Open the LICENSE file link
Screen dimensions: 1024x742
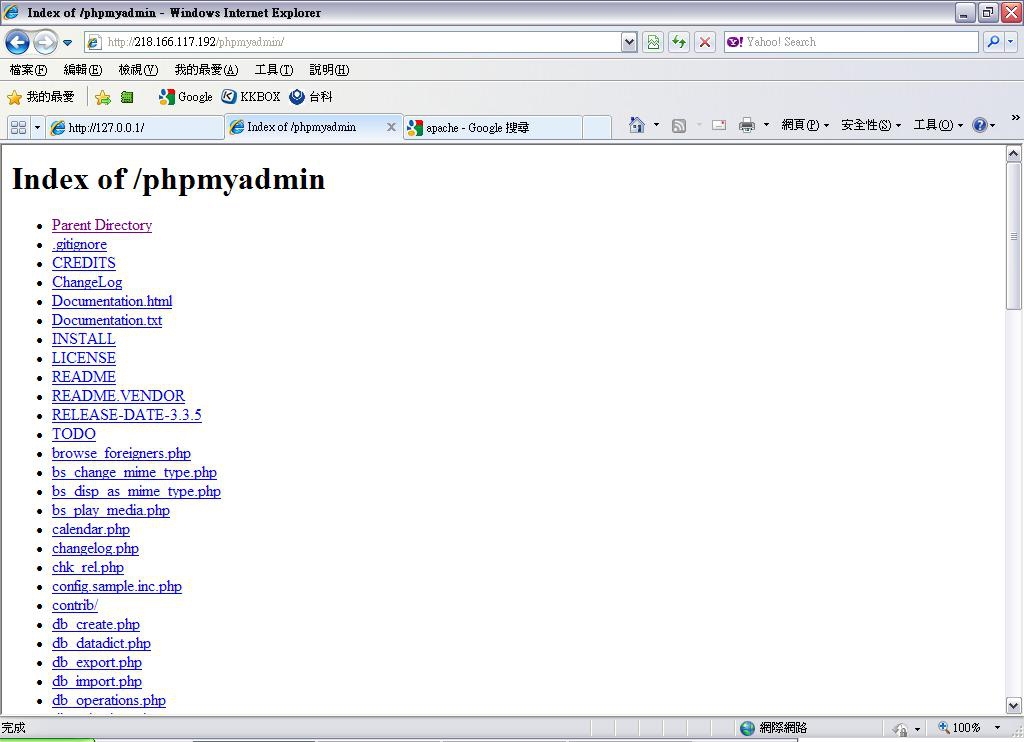(84, 358)
